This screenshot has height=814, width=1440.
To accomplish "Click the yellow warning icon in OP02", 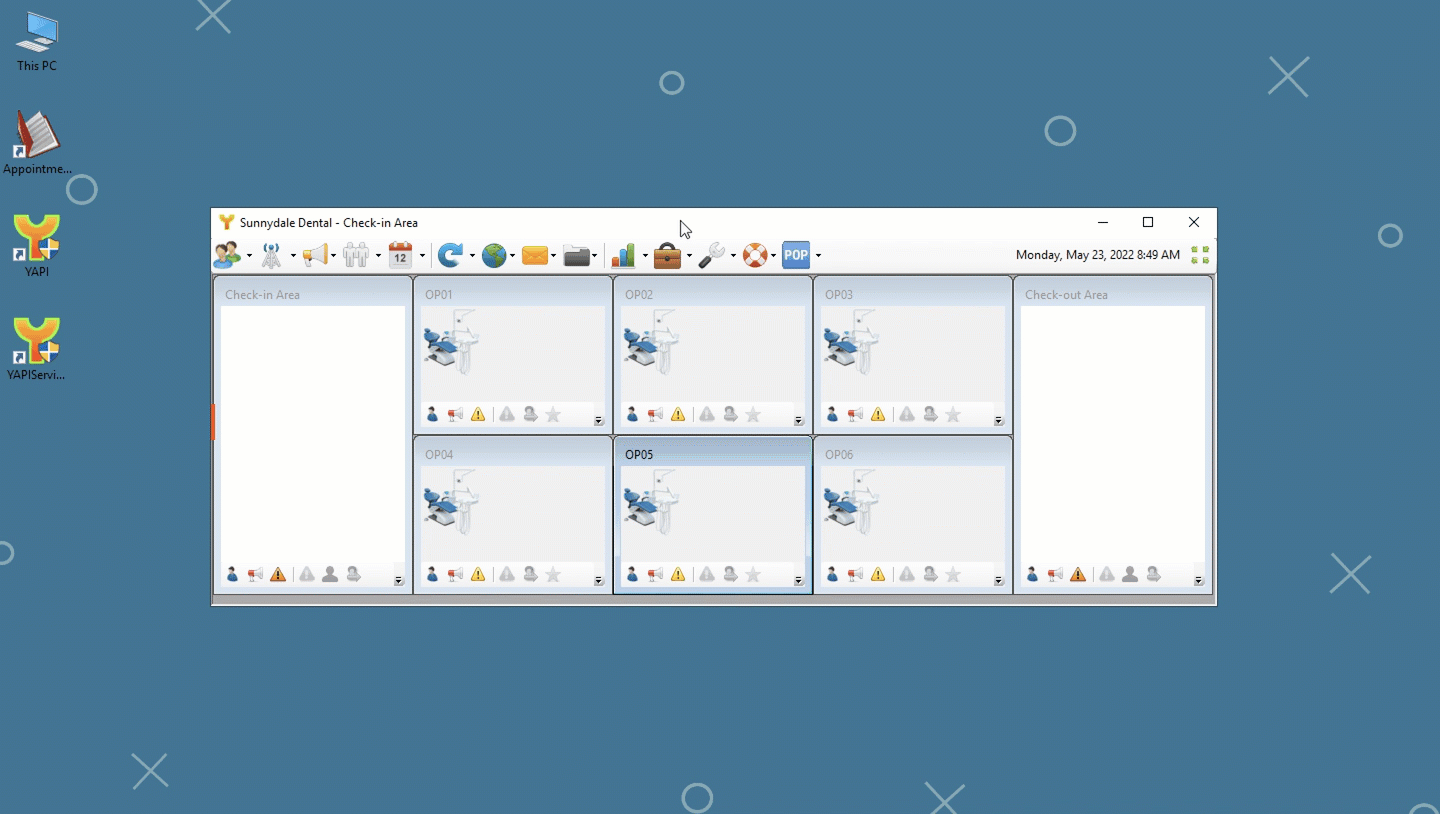I will point(678,414).
